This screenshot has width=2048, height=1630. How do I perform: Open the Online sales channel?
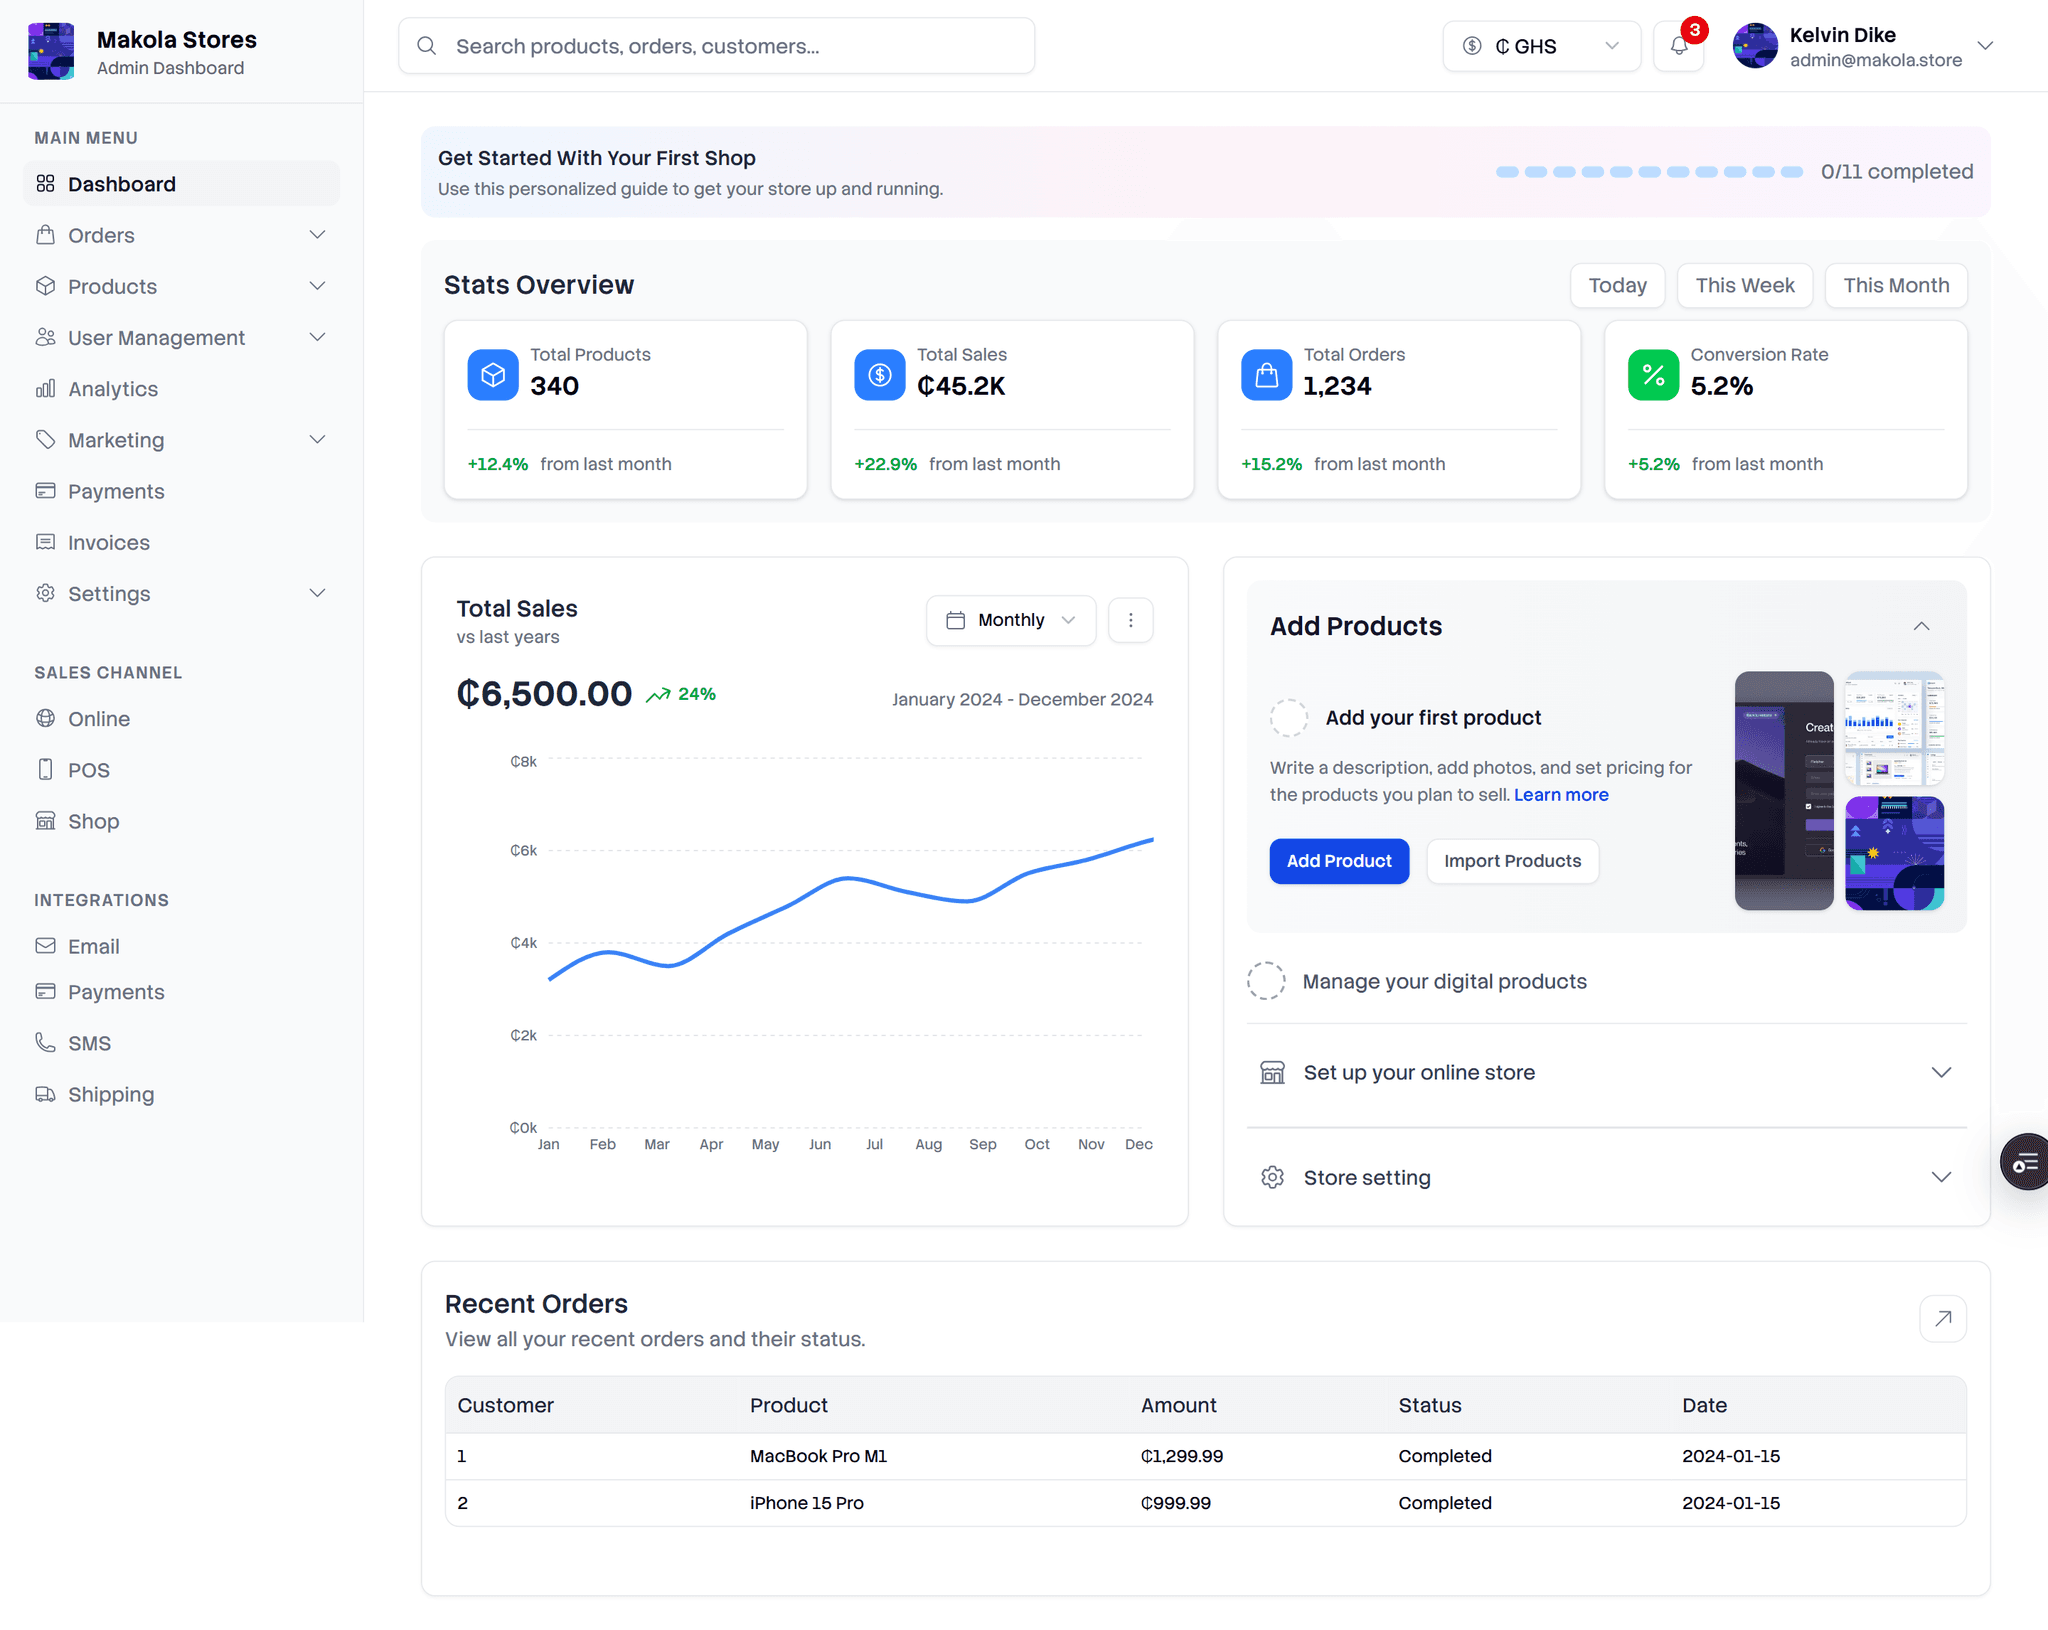(x=181, y=719)
